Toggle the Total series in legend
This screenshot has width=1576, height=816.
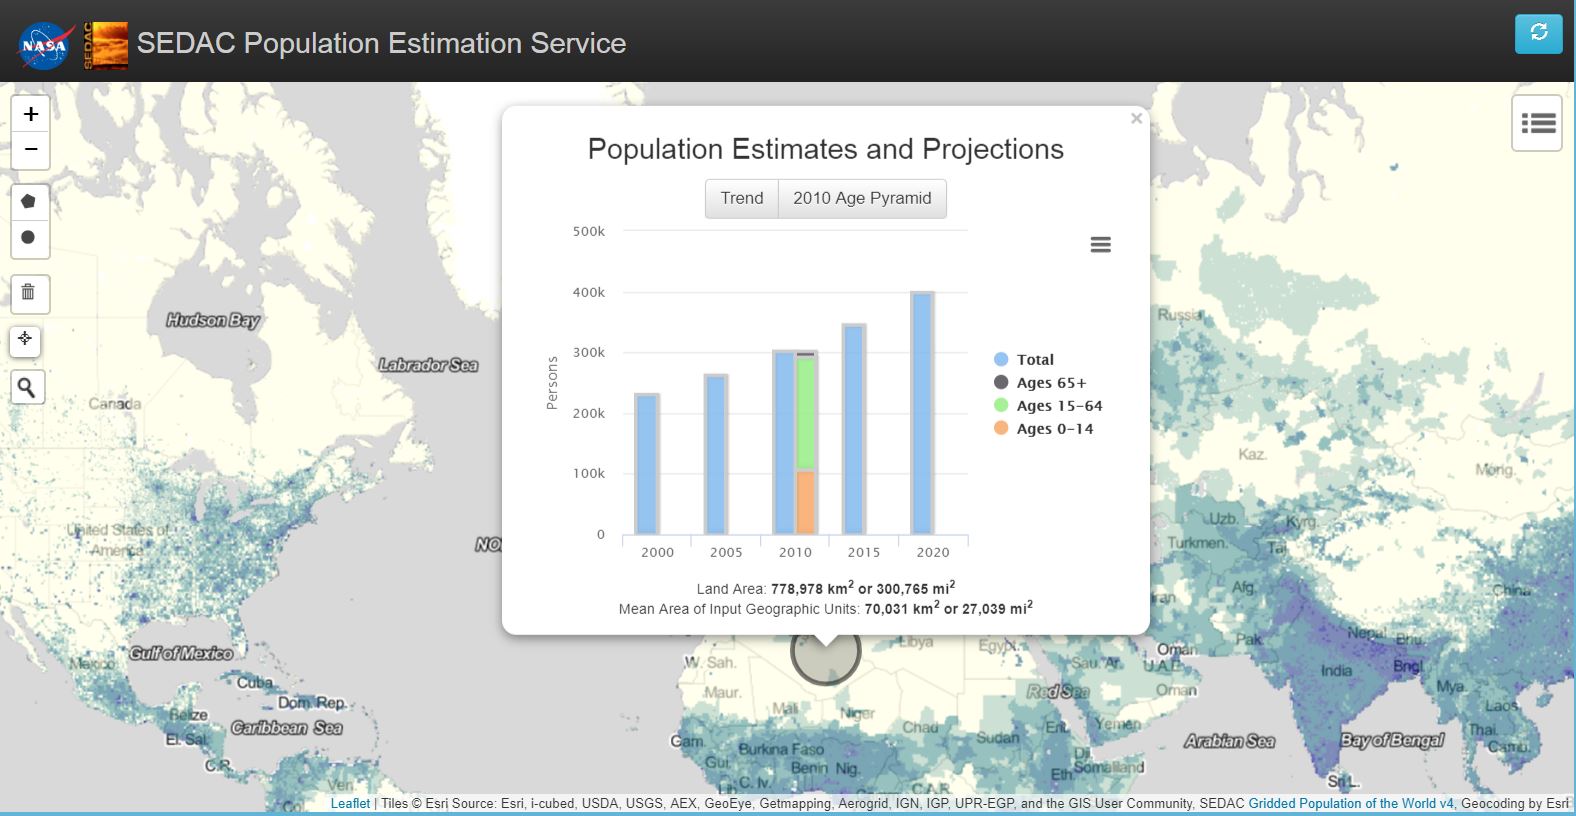pos(1024,359)
